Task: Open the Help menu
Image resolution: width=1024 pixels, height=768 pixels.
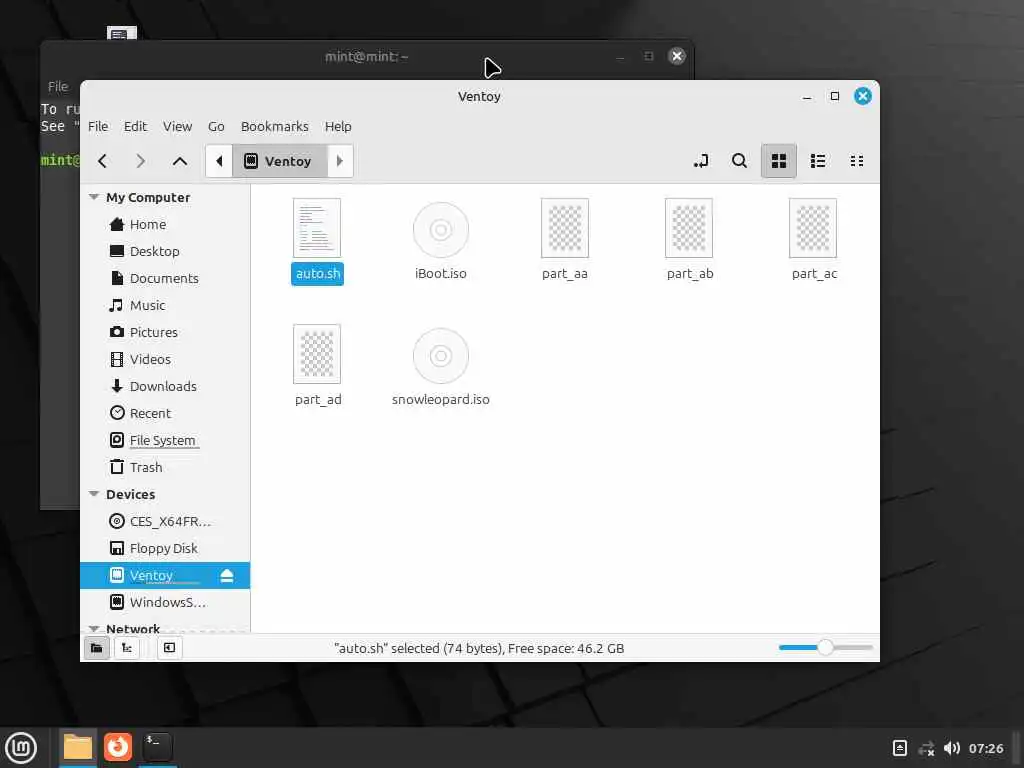Action: click(338, 127)
